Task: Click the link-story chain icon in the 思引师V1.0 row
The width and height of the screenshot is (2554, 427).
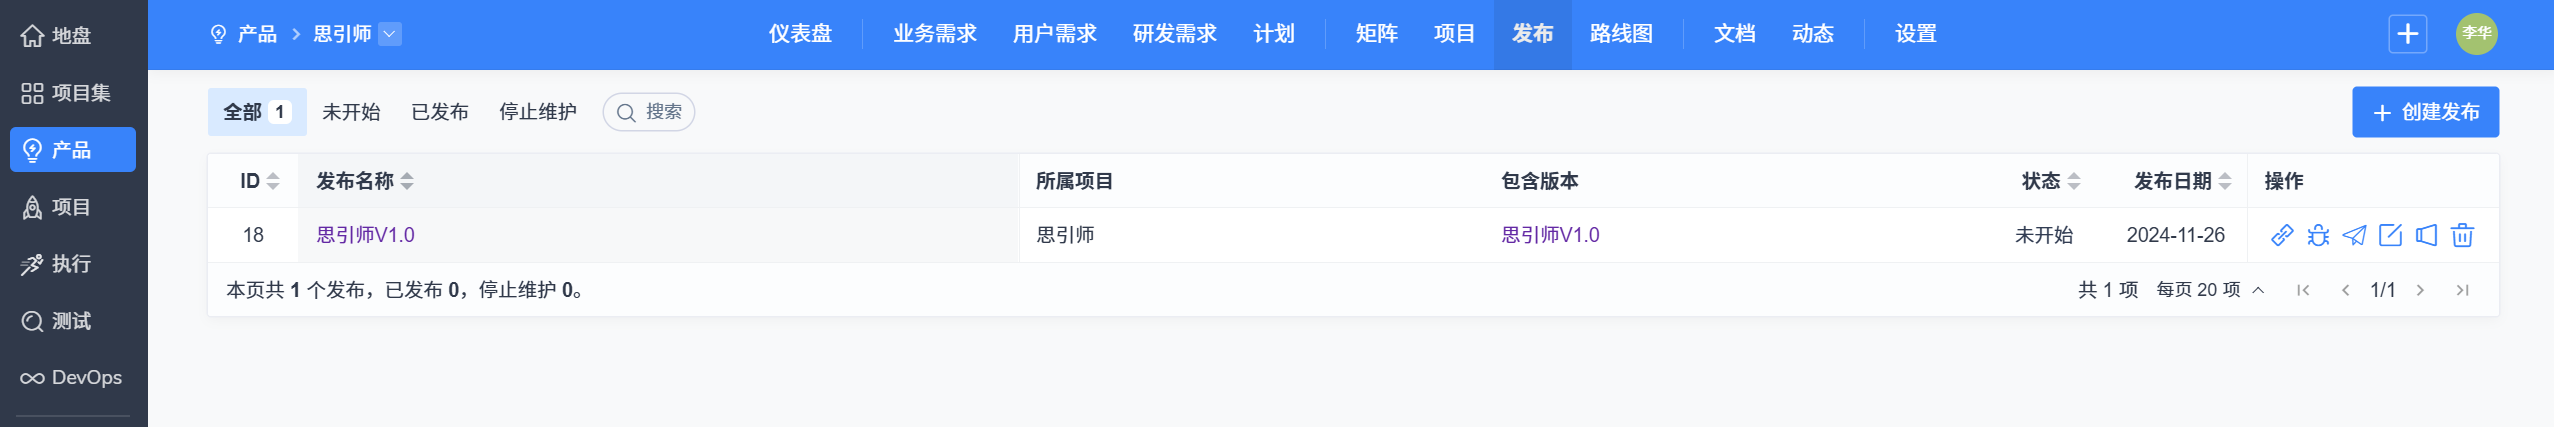Action: point(2282,235)
